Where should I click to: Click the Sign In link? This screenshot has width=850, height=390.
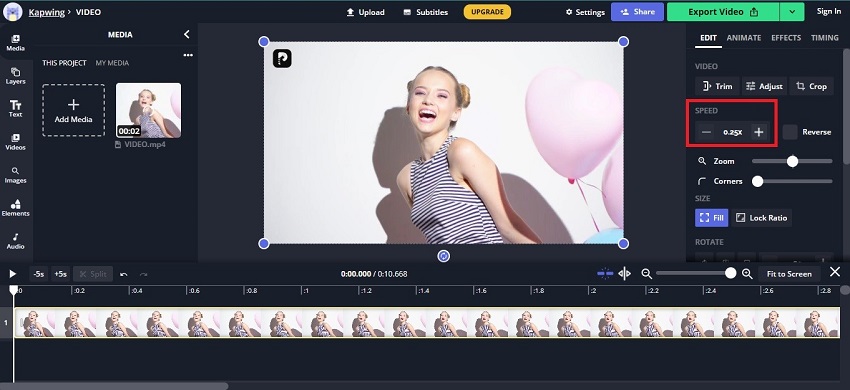coord(829,11)
